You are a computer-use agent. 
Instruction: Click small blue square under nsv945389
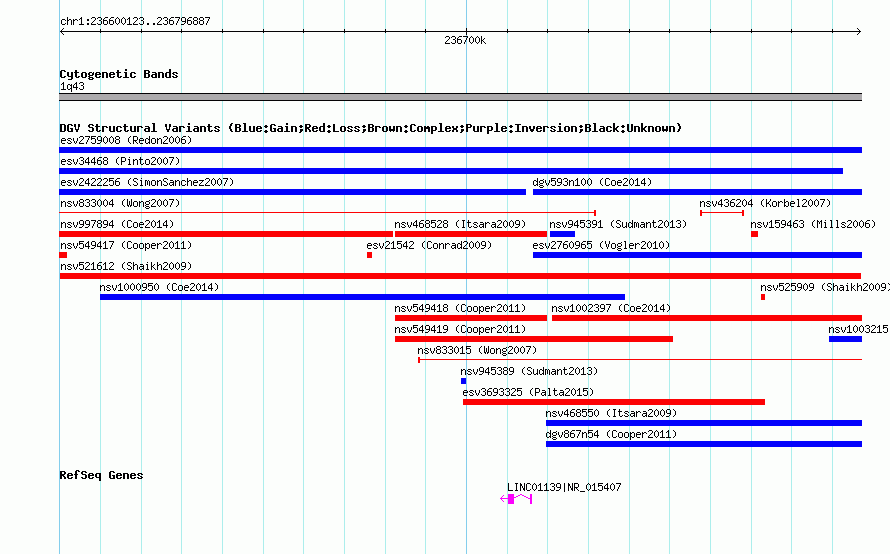click(x=463, y=381)
